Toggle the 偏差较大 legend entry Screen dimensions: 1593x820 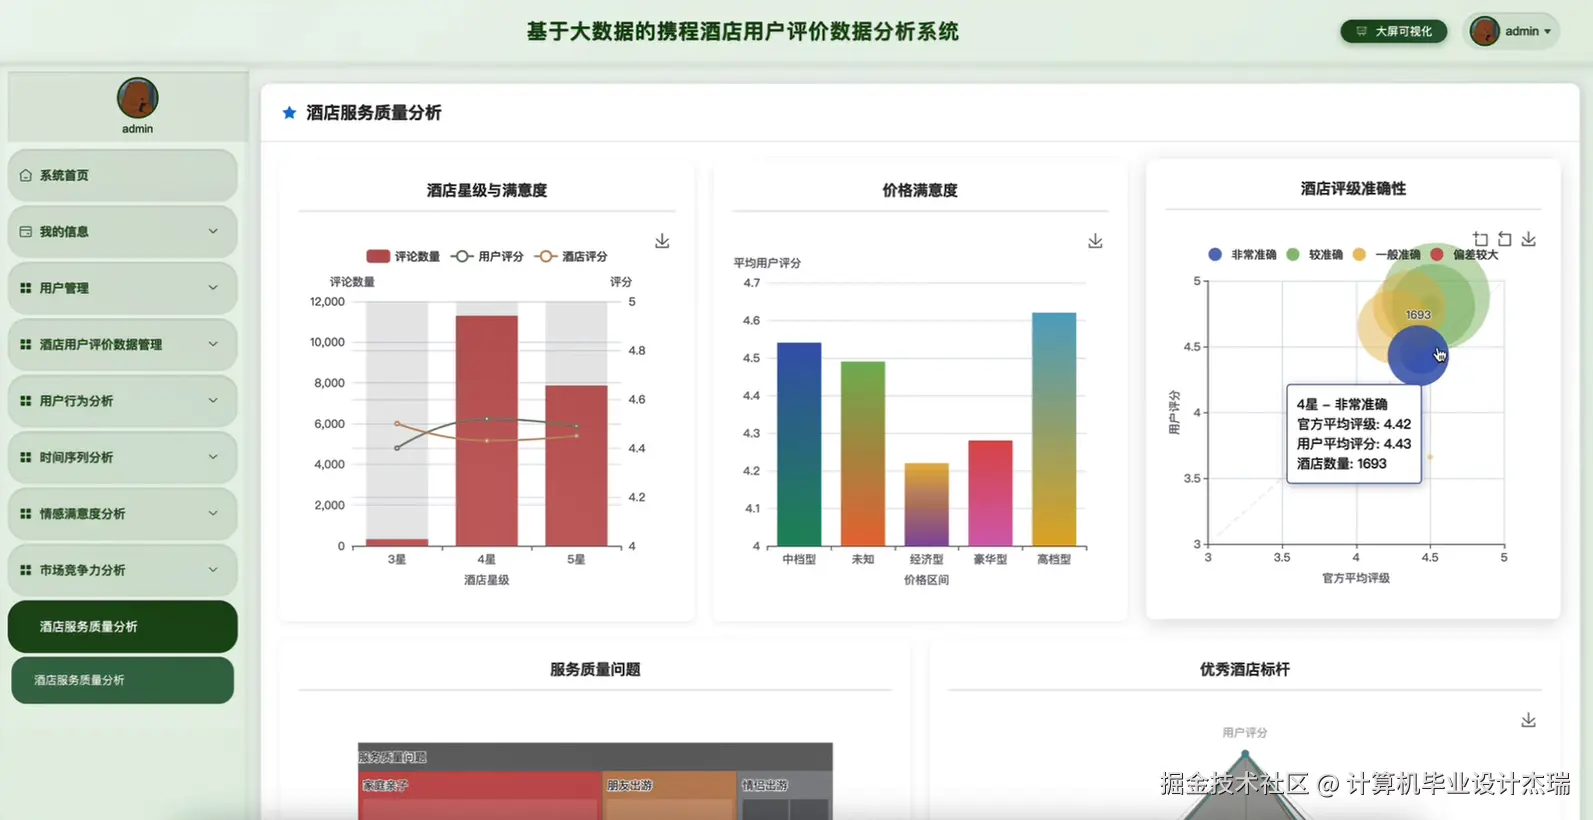click(1464, 255)
